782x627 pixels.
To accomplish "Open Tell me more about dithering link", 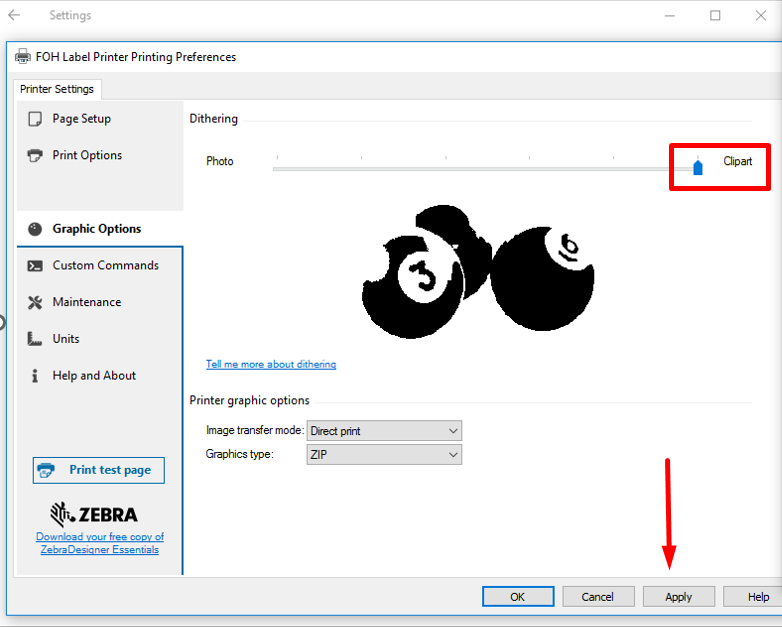I will point(271,365).
